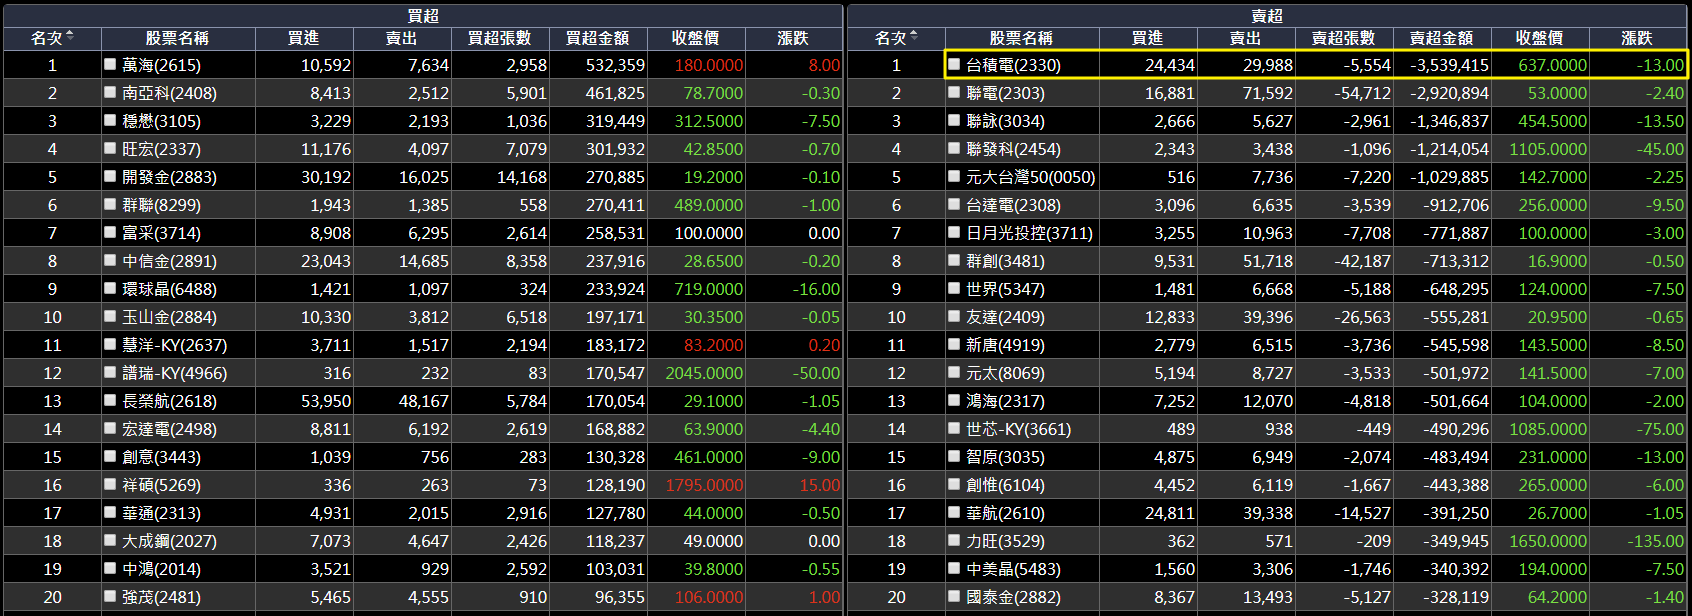
Task: Open 新唐(4919) stock entry
Action: click(1005, 345)
